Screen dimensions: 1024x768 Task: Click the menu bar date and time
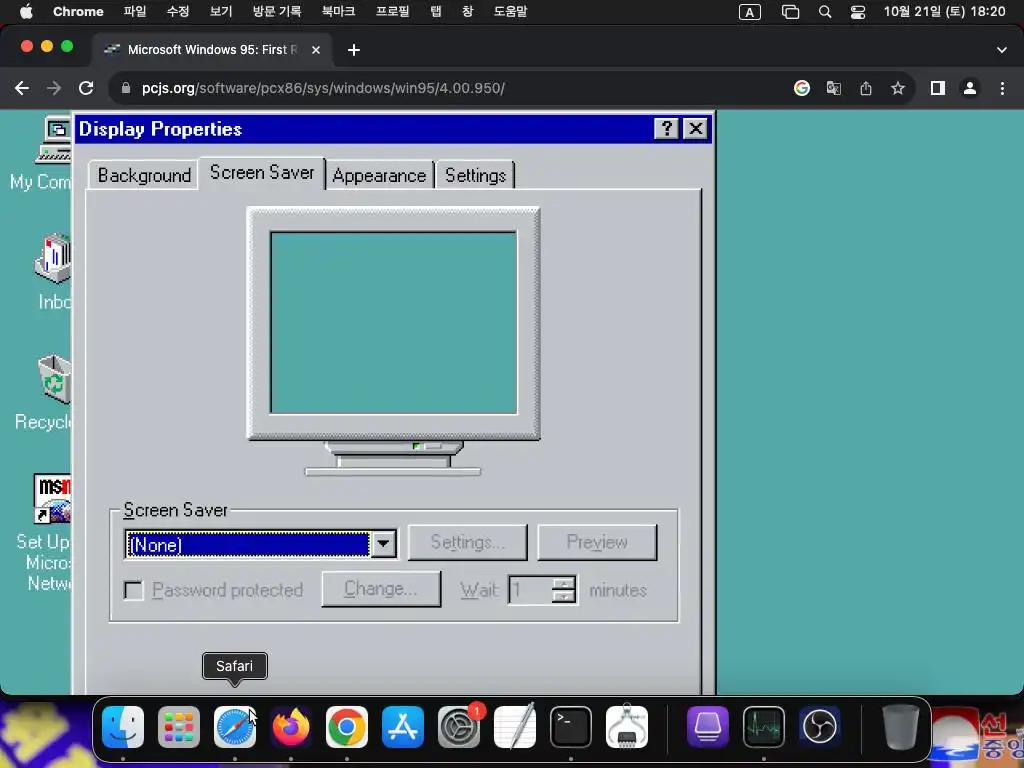944,12
